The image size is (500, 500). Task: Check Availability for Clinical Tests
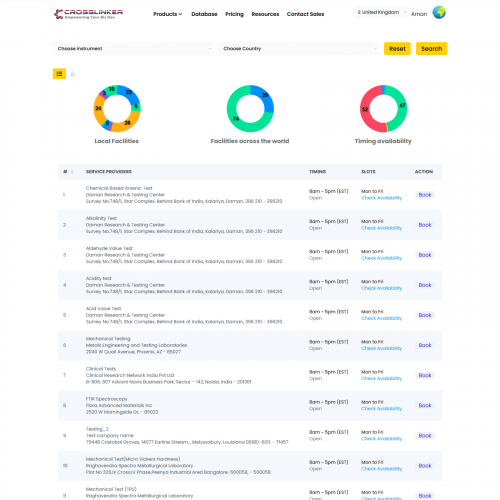381,378
